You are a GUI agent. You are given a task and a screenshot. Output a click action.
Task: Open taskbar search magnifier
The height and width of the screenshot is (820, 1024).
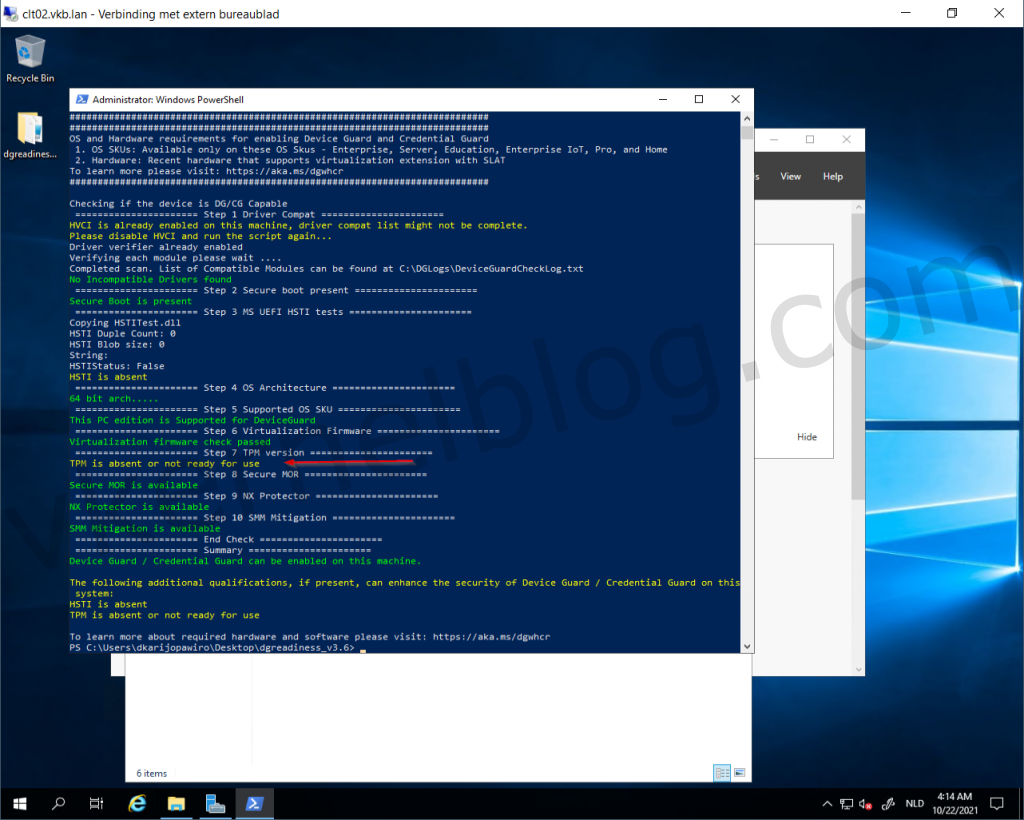(x=59, y=803)
